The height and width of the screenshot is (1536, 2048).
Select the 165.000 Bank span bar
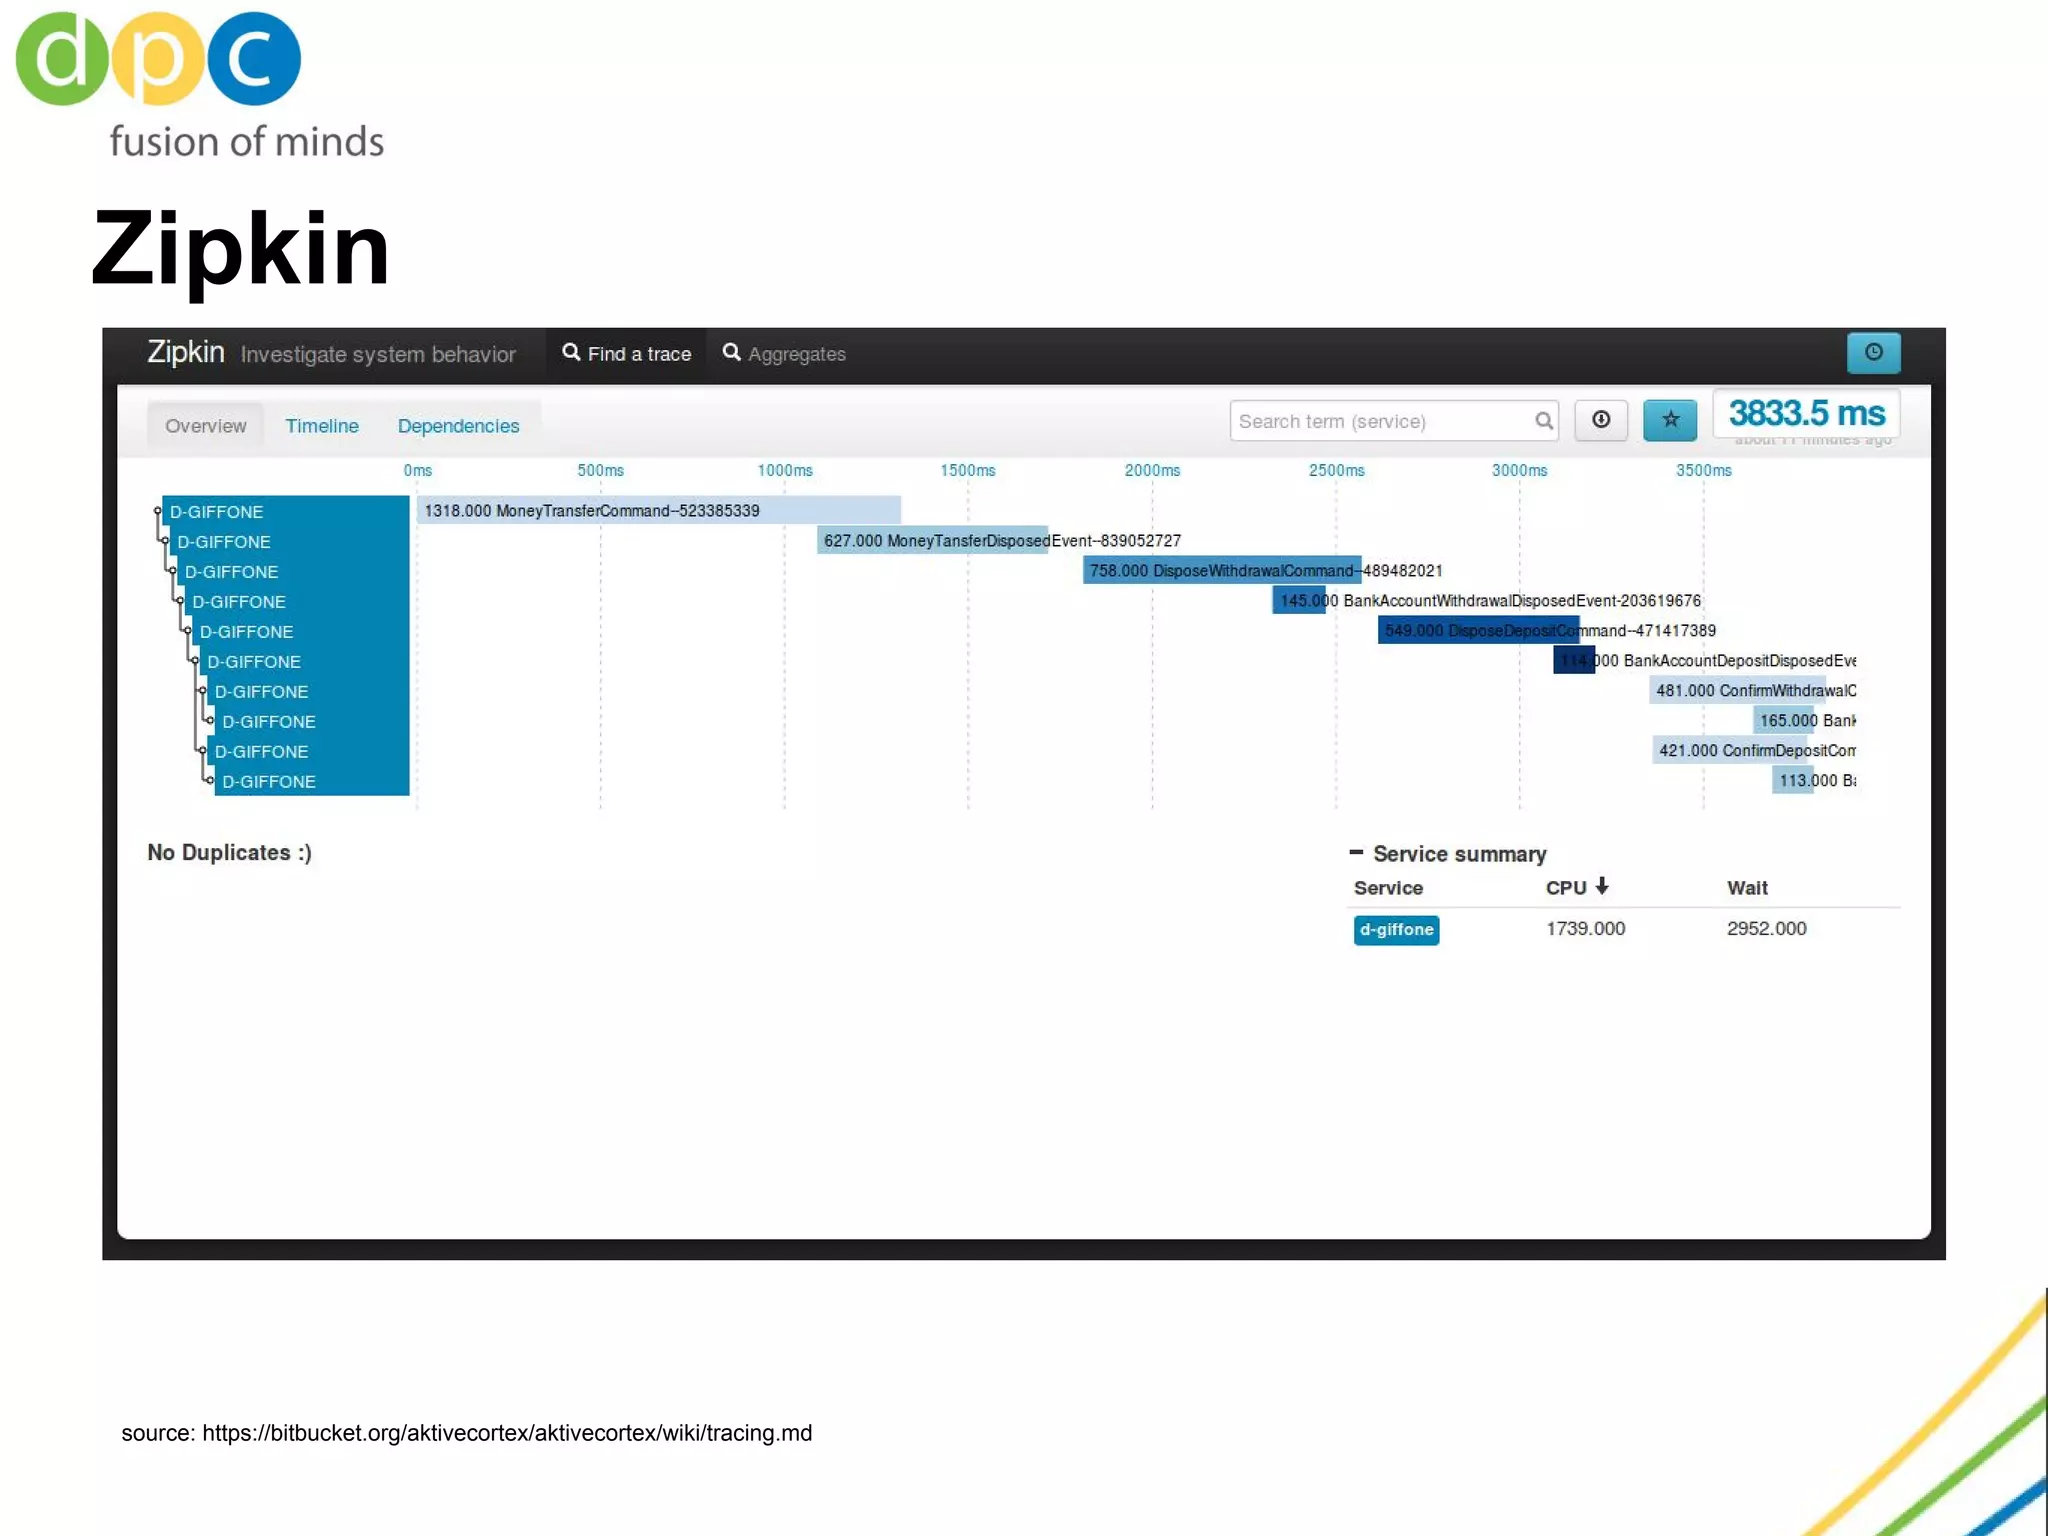coord(1783,720)
